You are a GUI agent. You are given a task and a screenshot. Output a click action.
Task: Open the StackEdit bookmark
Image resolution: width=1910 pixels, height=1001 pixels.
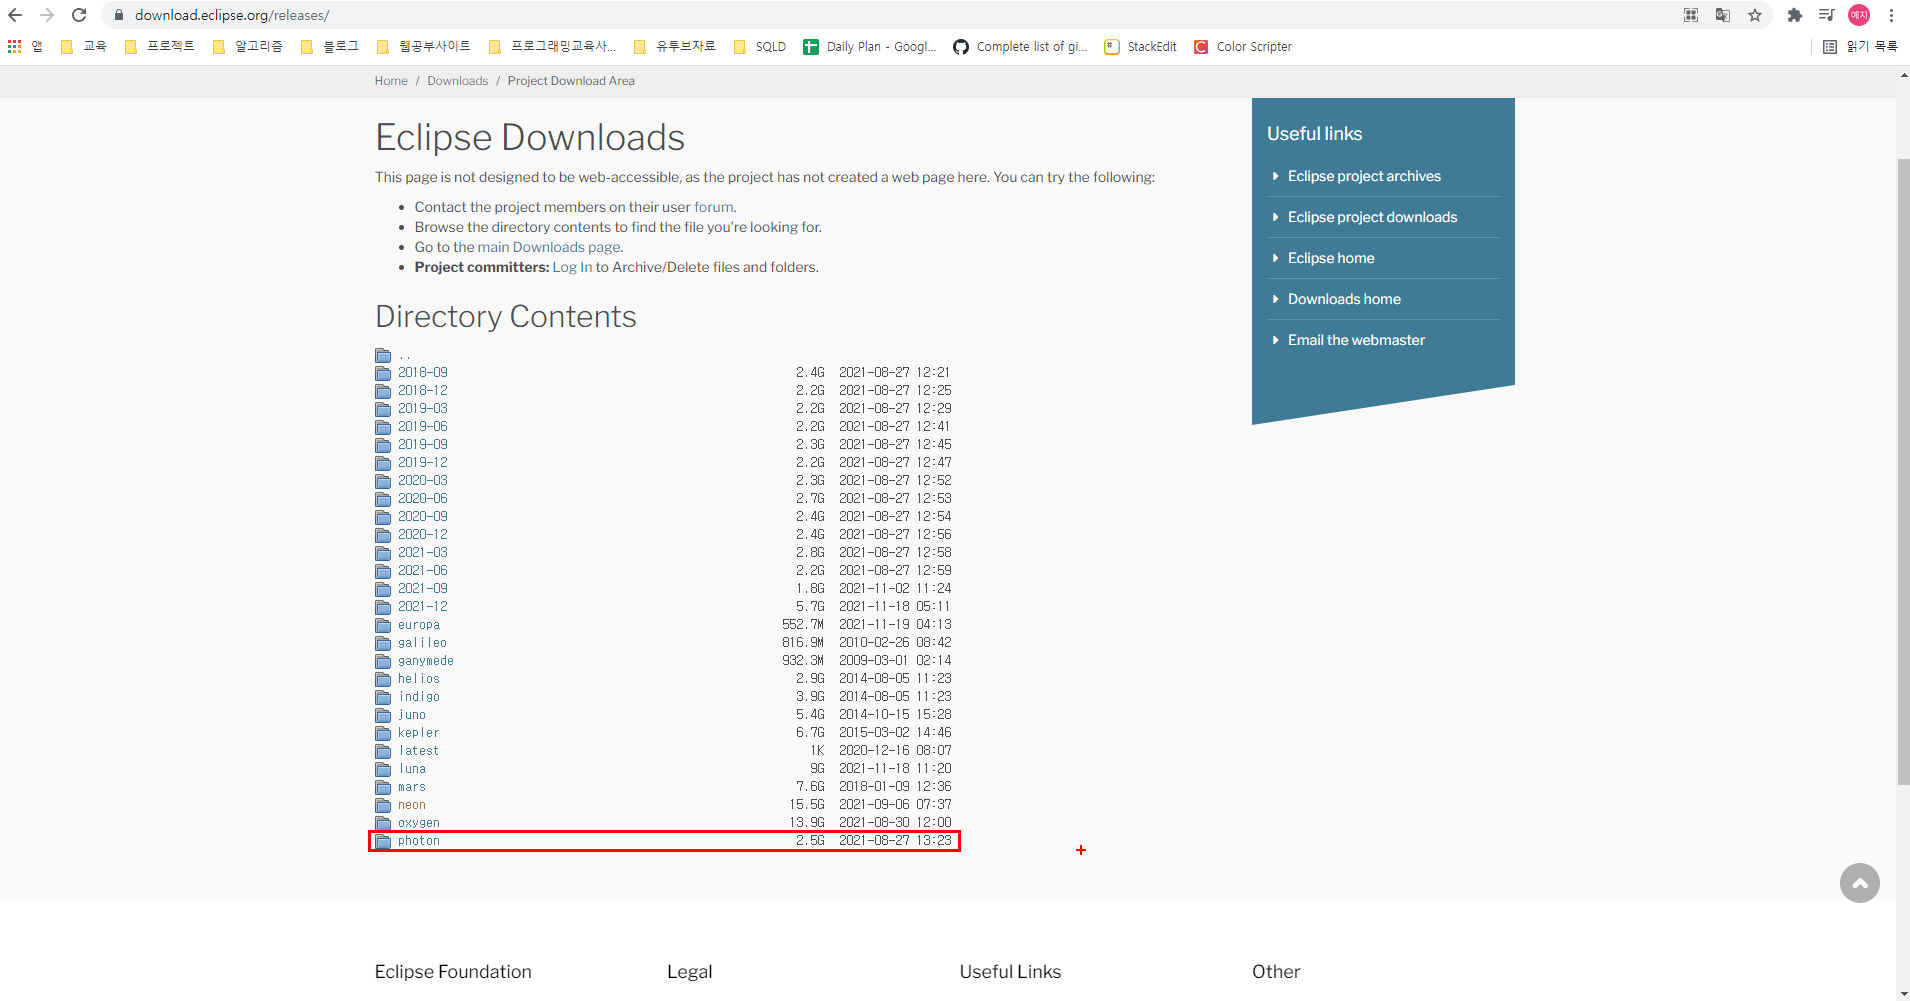(1141, 46)
